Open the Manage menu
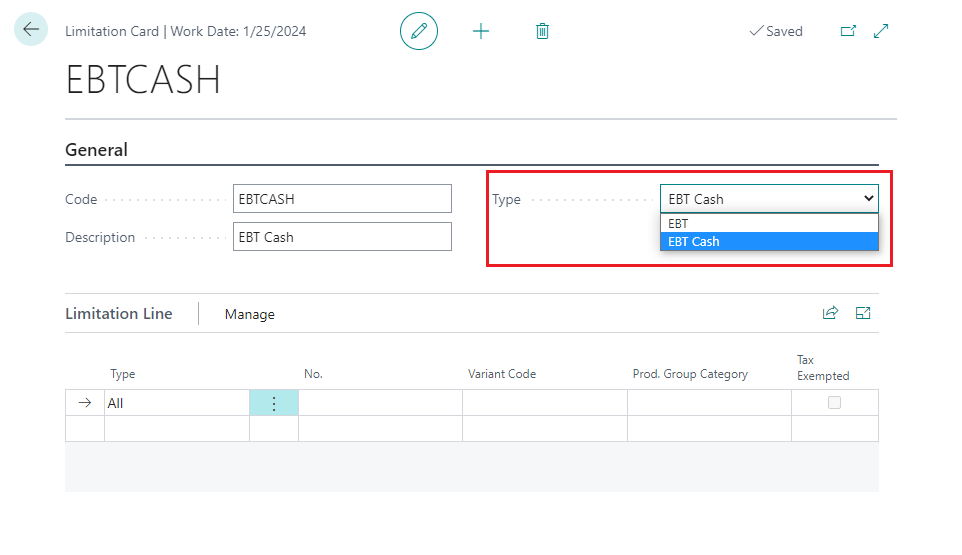 click(x=249, y=314)
